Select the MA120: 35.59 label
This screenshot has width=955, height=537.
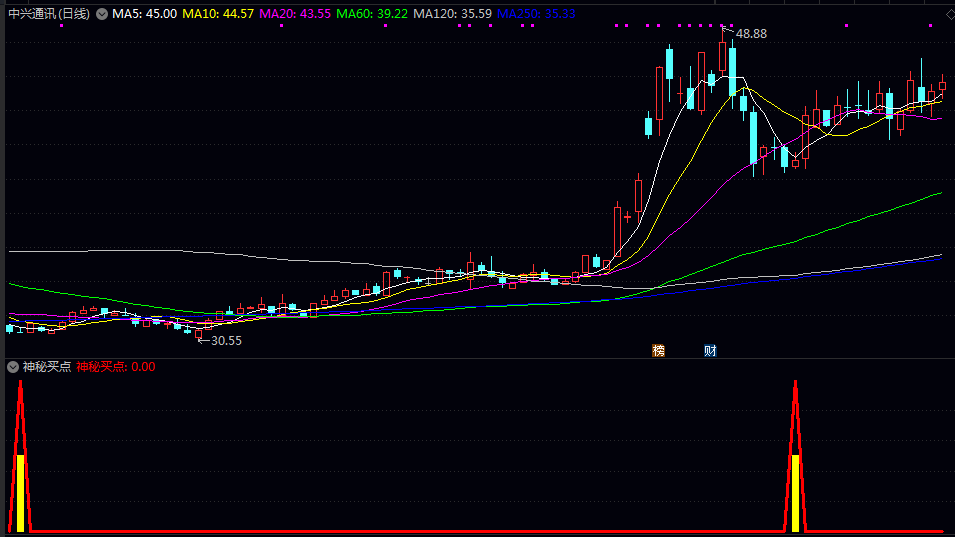click(x=453, y=14)
